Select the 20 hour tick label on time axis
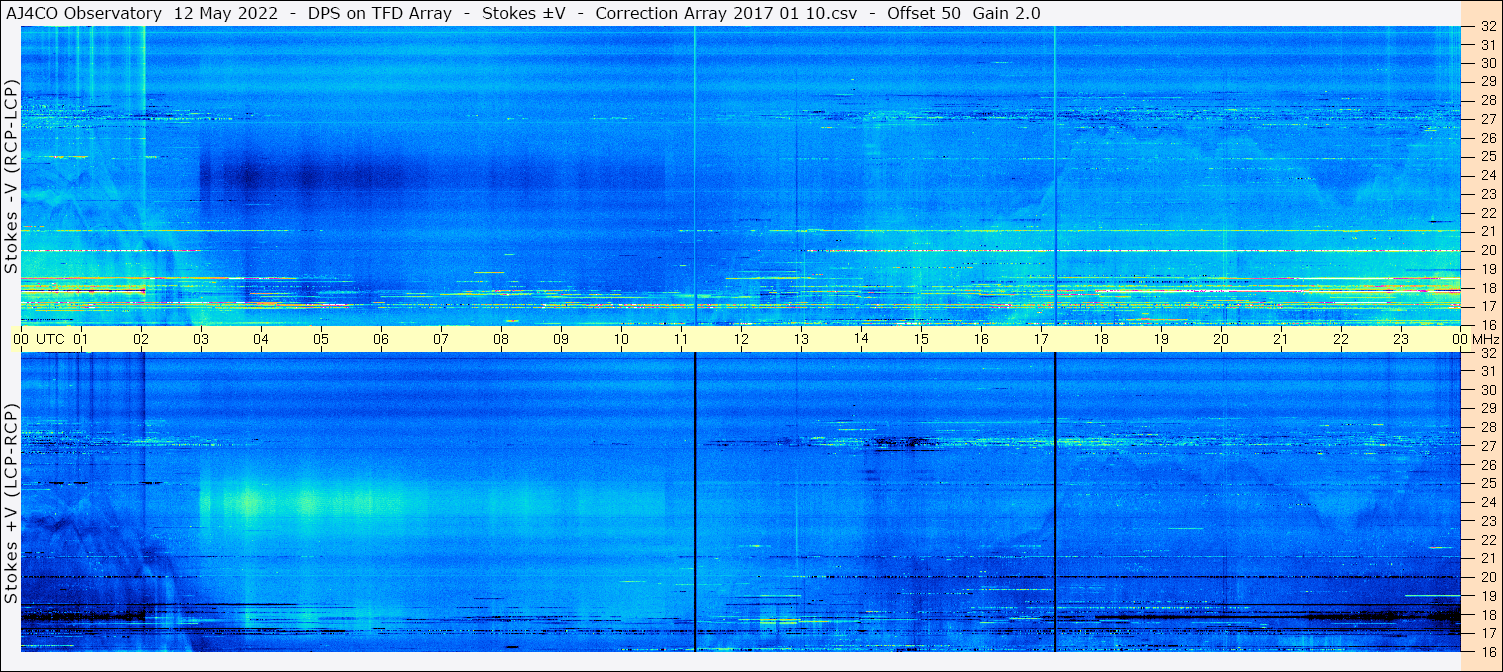 [x=1221, y=339]
